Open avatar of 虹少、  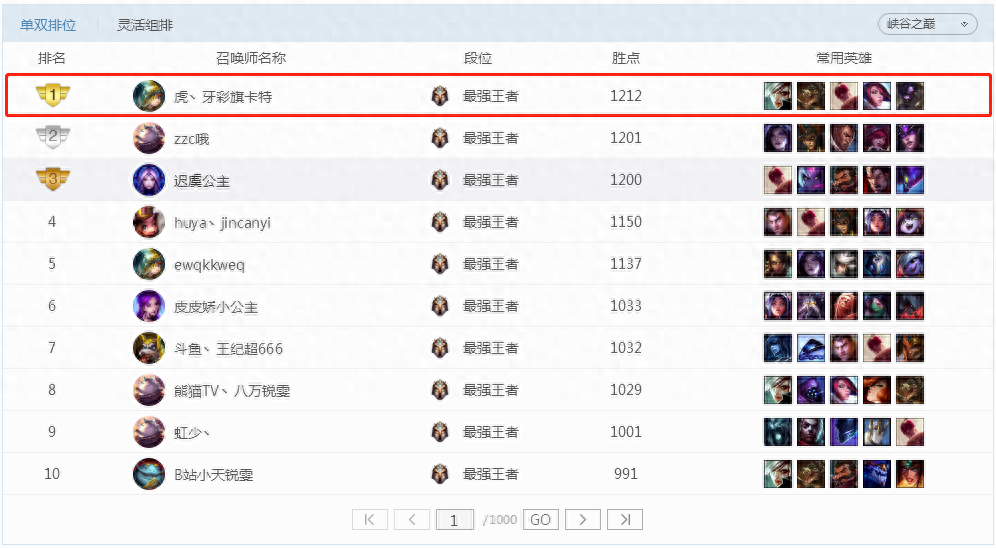click(149, 431)
